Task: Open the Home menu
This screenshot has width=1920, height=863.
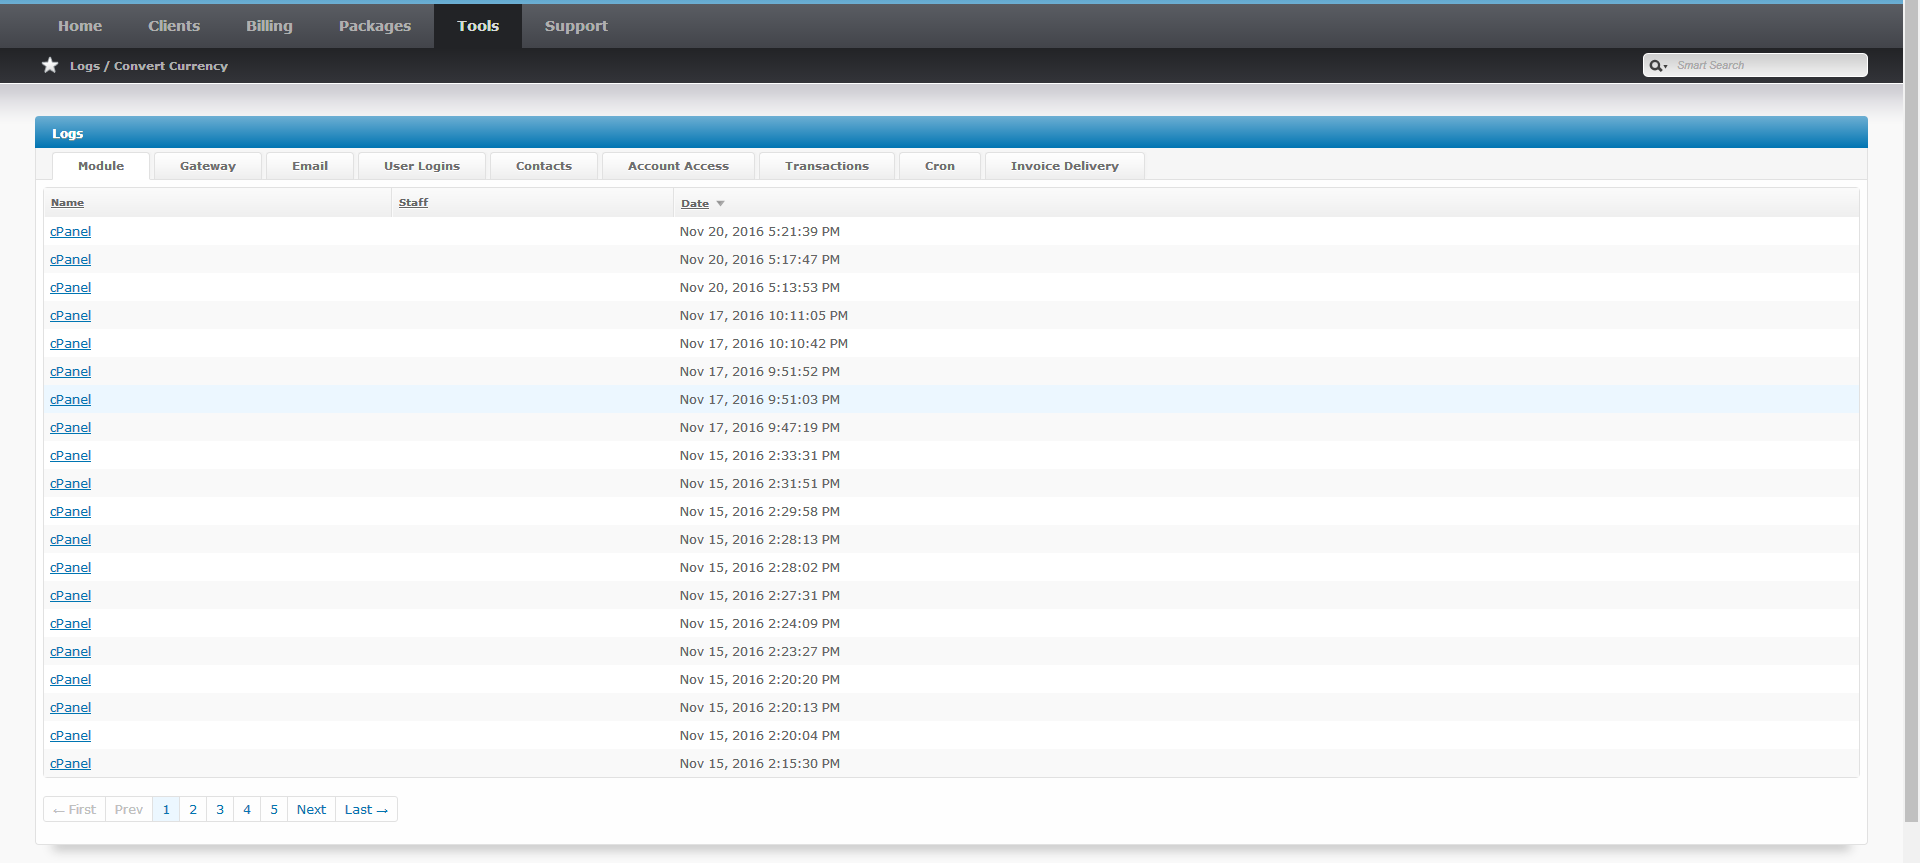Action: click(80, 26)
